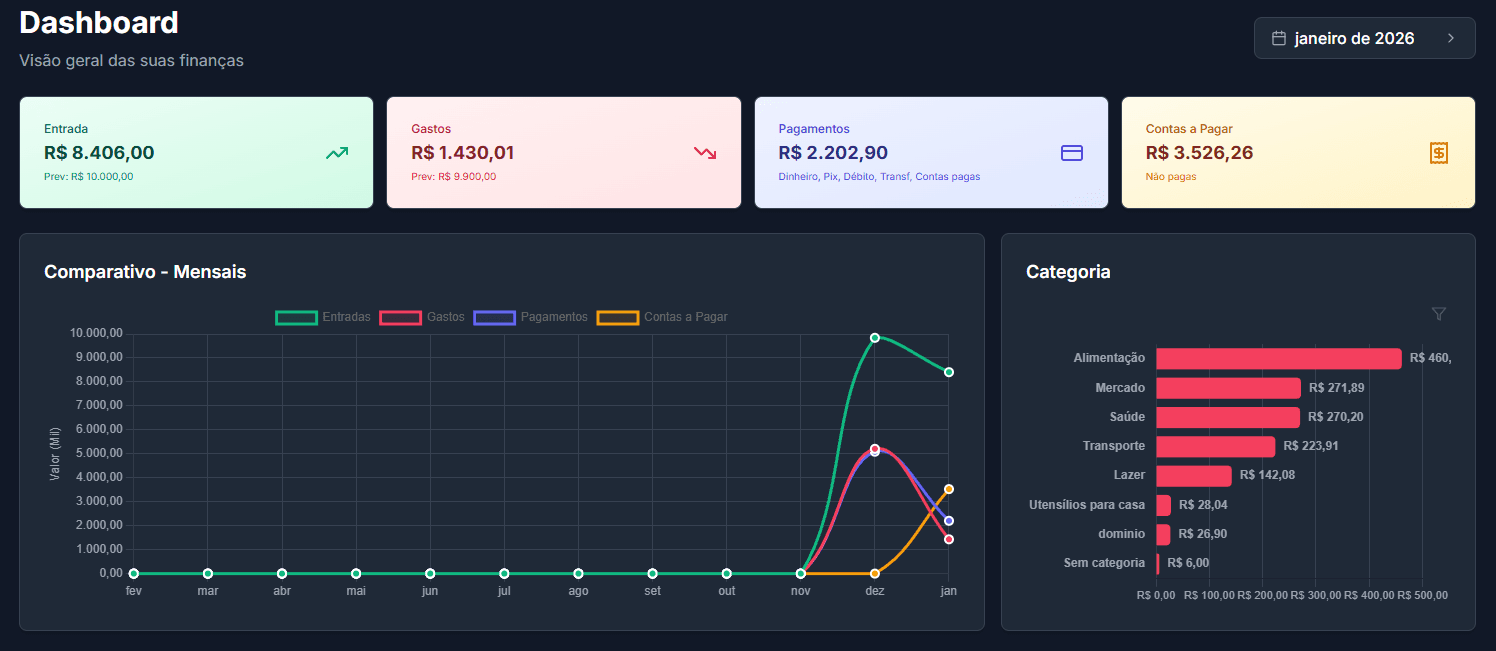
Task: Open the janeiro de 2026 month selector
Action: click(x=1354, y=38)
